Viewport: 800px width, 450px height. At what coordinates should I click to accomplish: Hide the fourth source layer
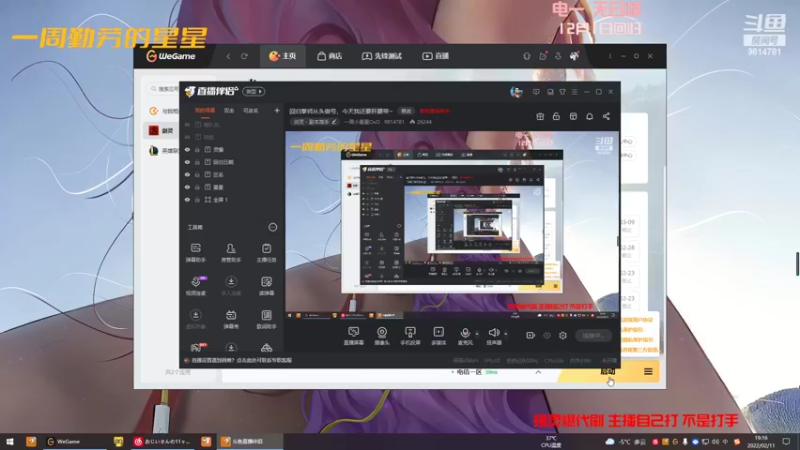point(187,162)
